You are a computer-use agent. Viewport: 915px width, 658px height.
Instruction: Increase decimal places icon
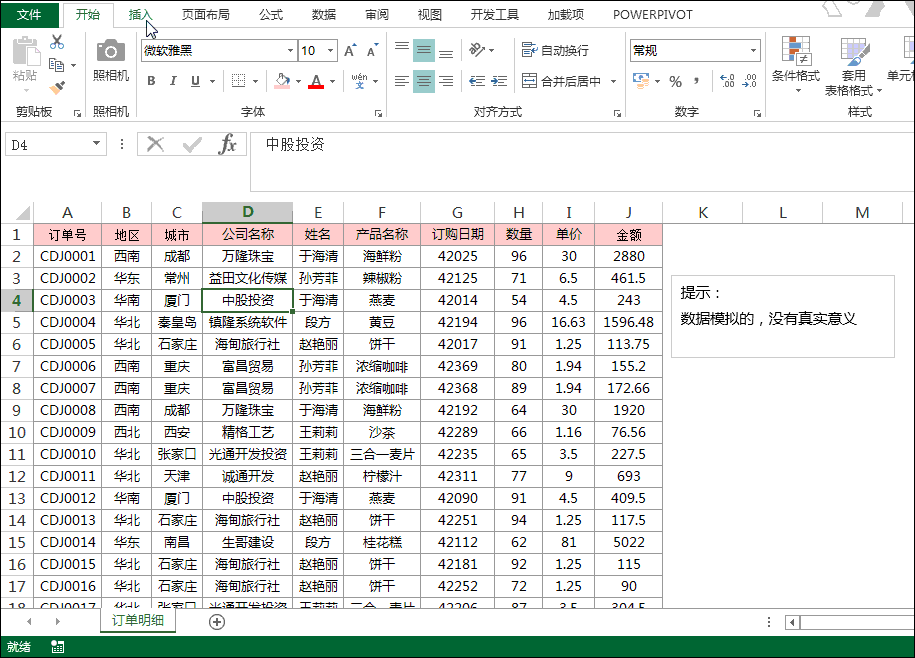point(725,81)
